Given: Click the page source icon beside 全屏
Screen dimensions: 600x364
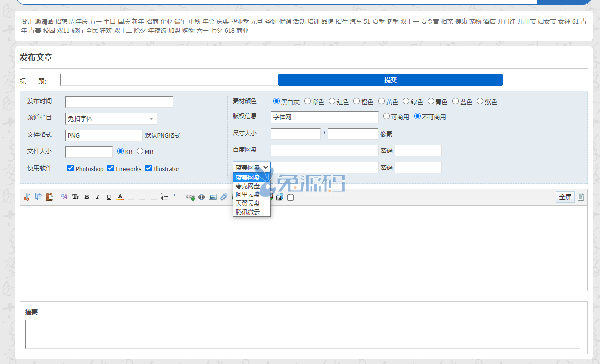Looking at the screenshot, I should (x=581, y=197).
